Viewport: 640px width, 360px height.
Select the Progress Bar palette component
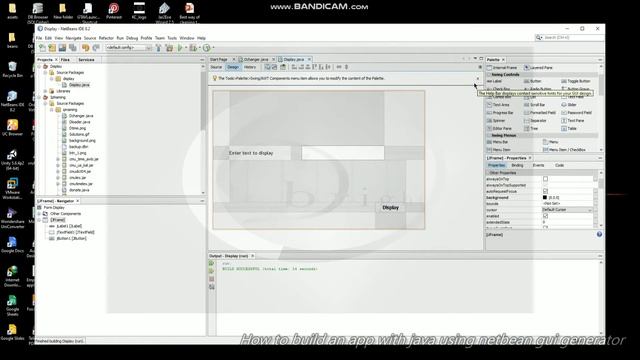[500, 113]
